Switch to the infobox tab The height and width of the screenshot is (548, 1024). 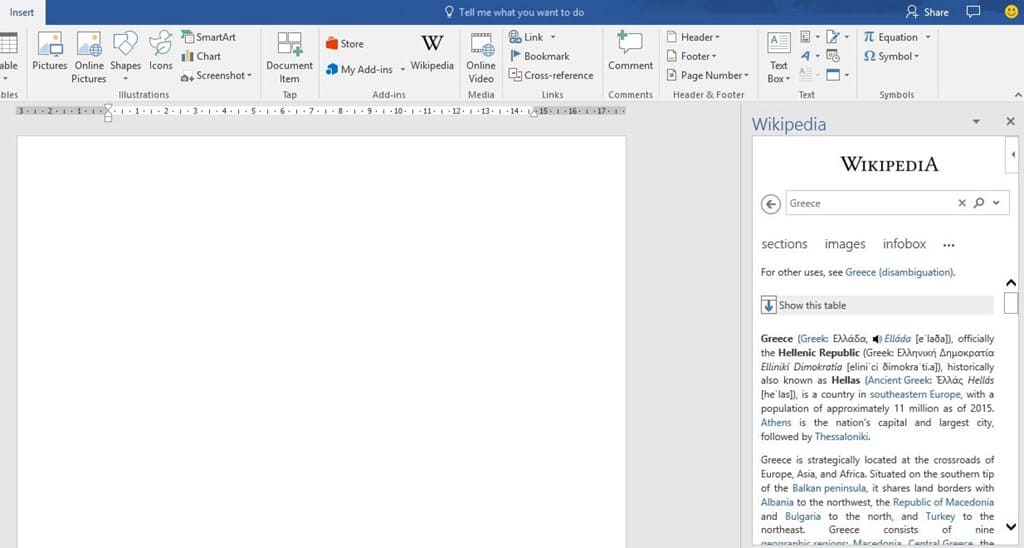click(904, 244)
